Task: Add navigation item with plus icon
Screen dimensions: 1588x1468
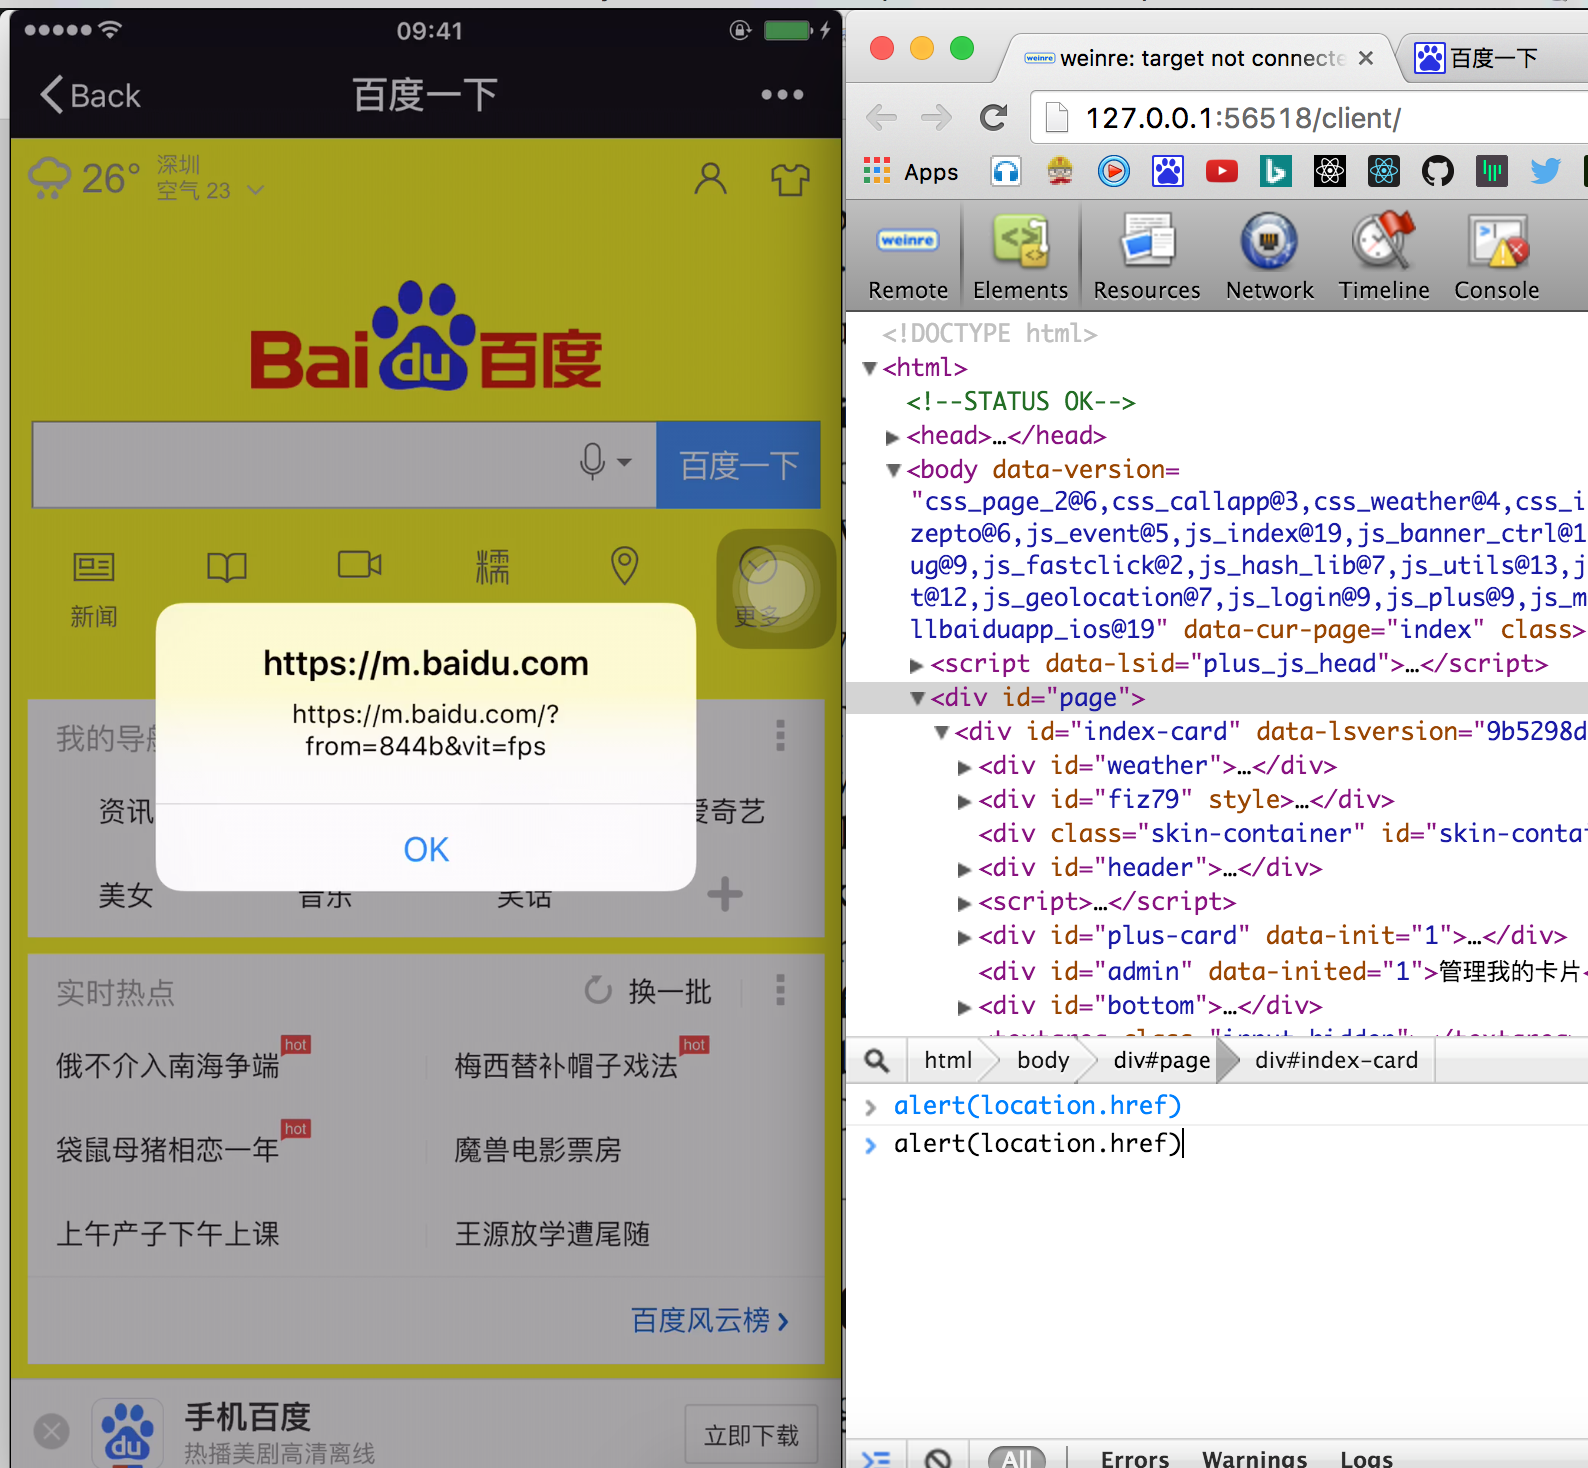Action: pos(725,894)
